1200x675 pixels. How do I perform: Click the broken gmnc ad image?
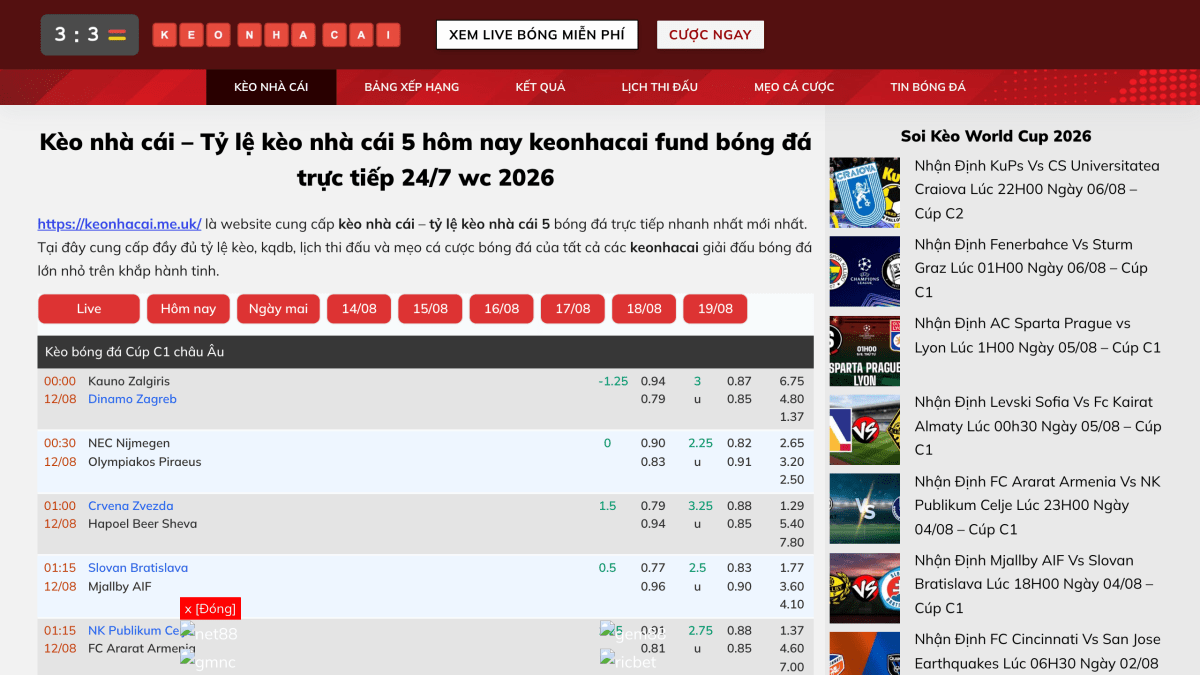point(208,661)
